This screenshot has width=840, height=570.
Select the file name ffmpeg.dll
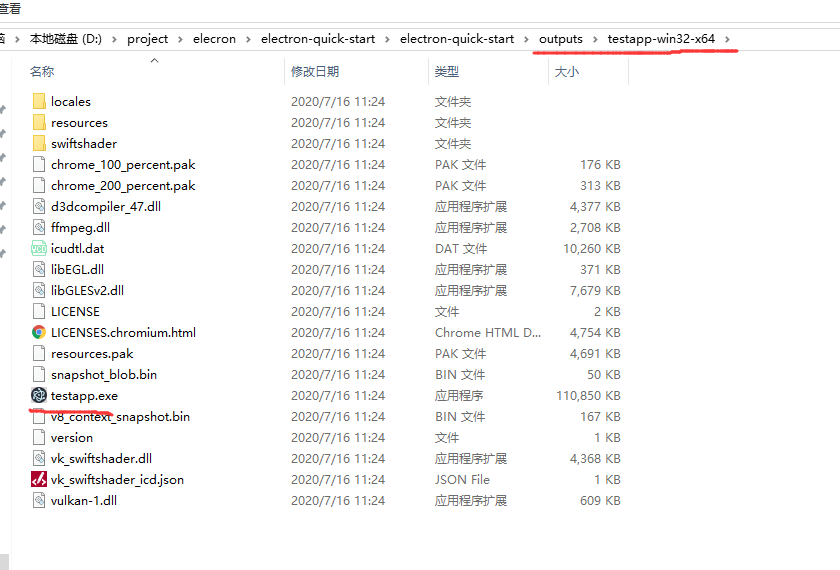80,227
